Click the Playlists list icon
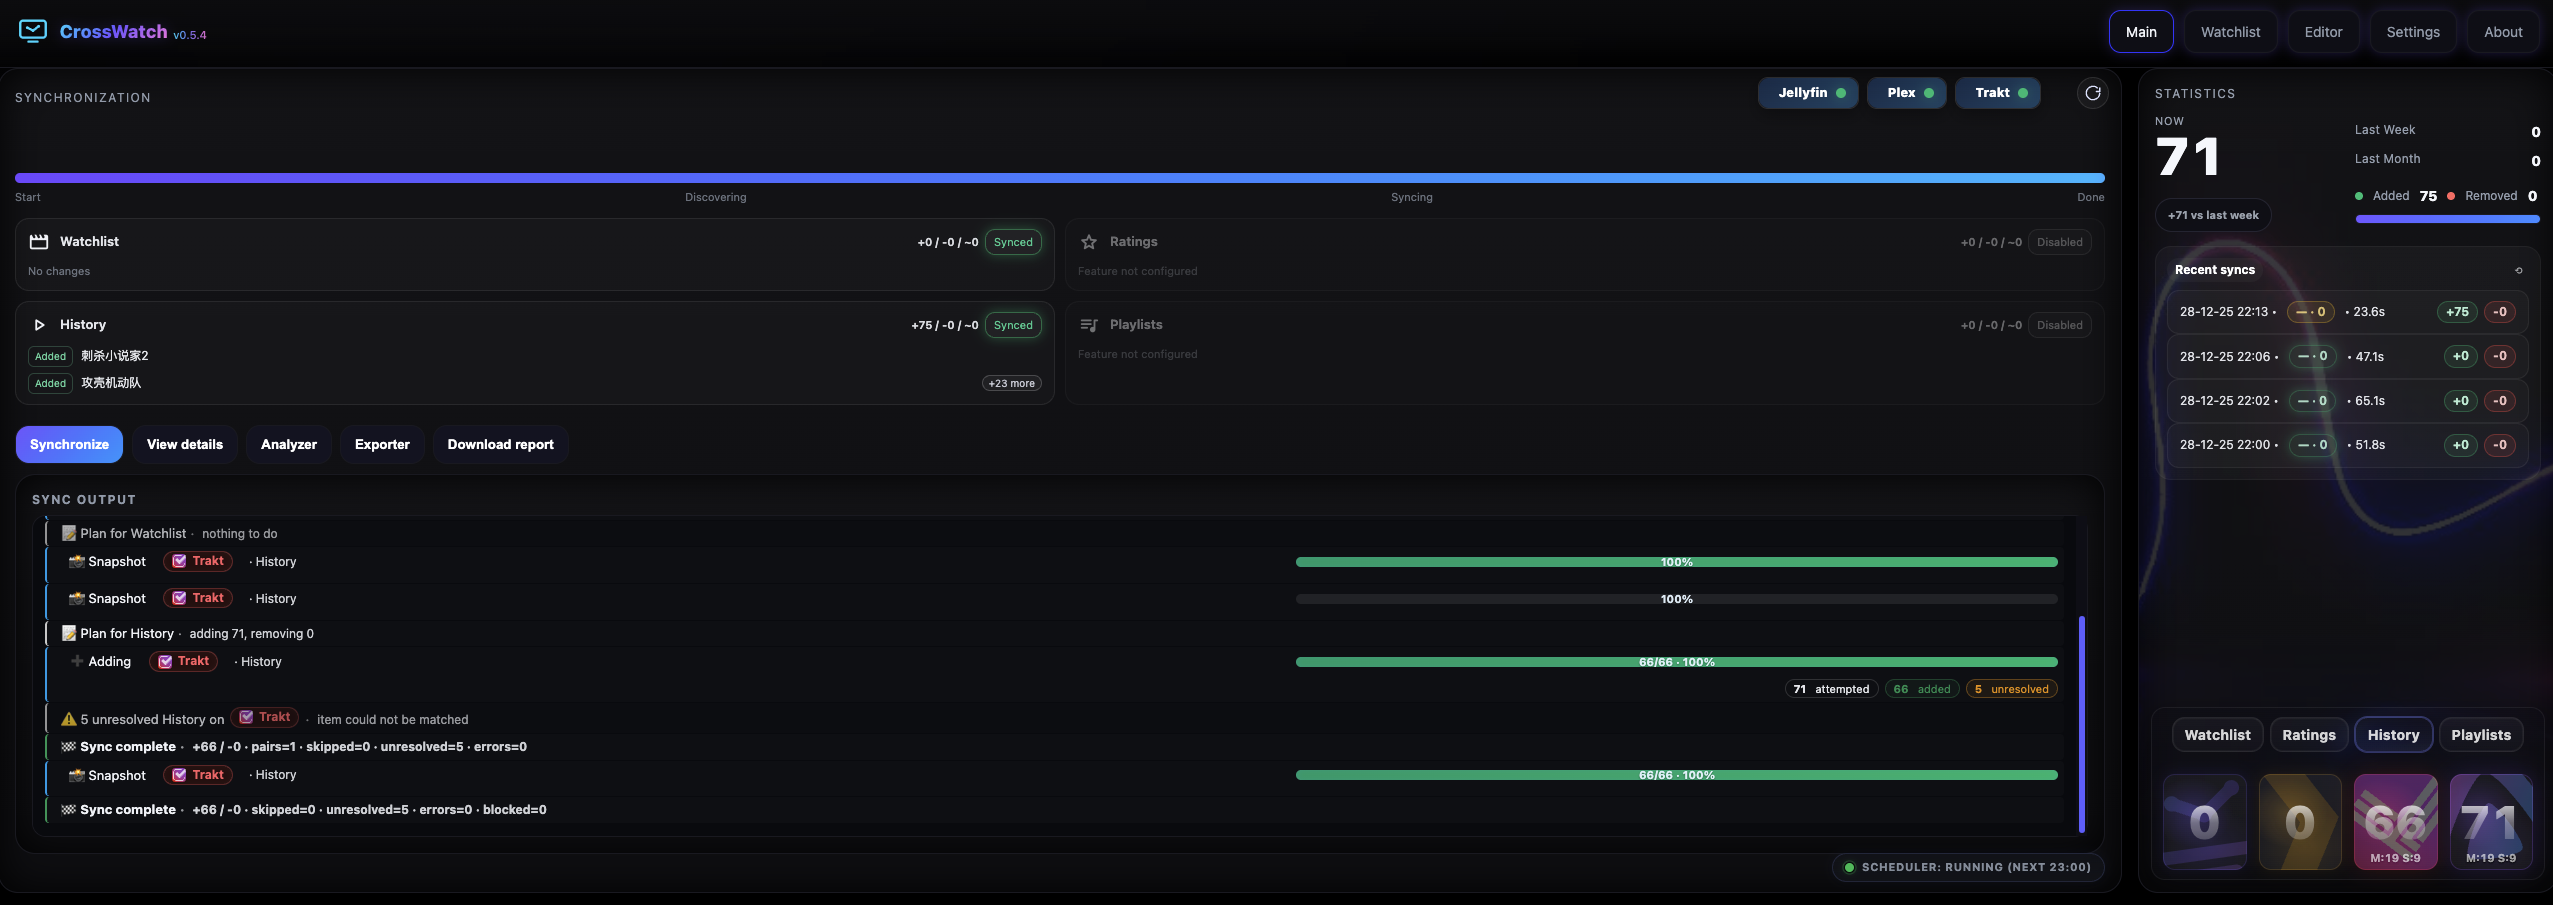 point(1089,325)
